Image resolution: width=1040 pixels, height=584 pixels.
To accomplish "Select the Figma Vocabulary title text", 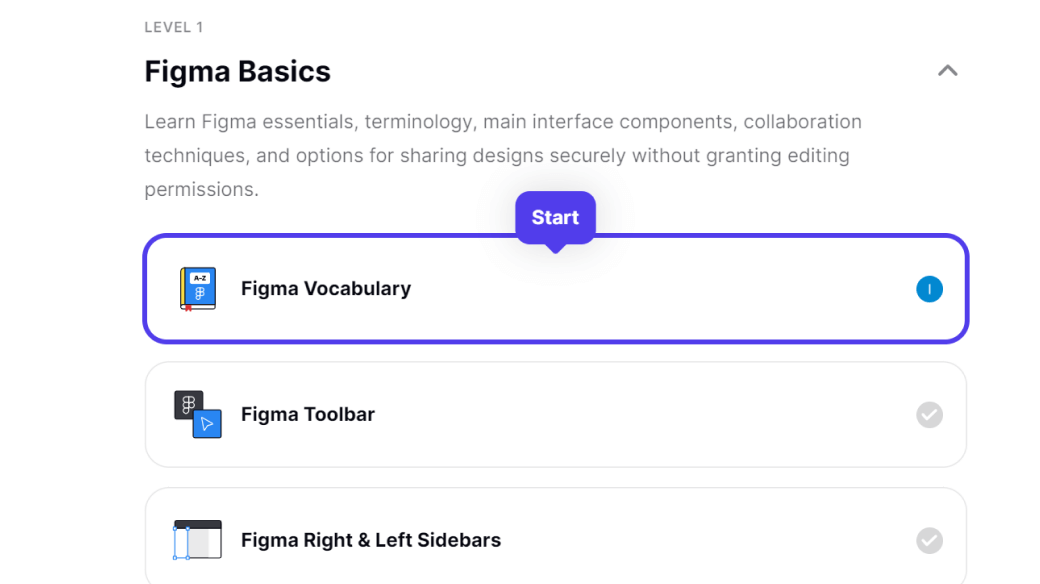I will coord(325,288).
